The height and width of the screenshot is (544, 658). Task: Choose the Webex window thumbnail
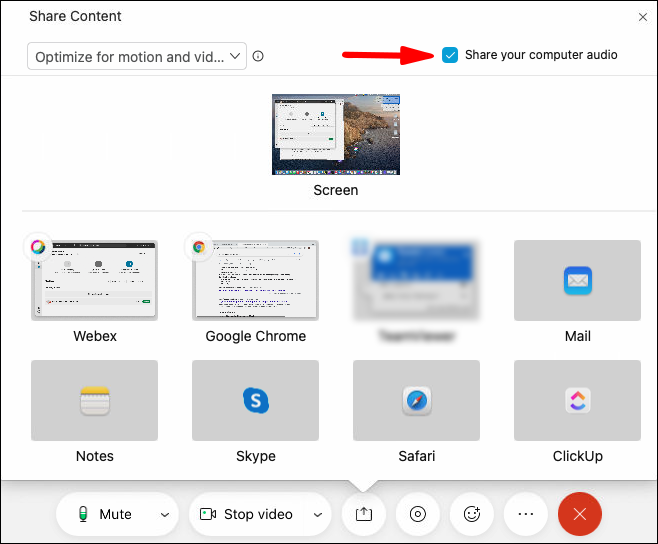[x=94, y=280]
